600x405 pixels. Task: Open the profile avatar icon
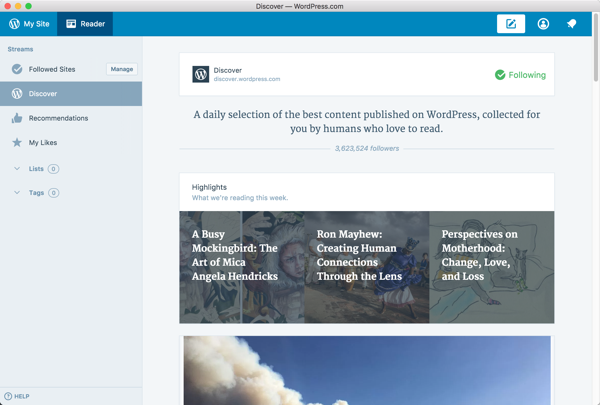tap(543, 24)
